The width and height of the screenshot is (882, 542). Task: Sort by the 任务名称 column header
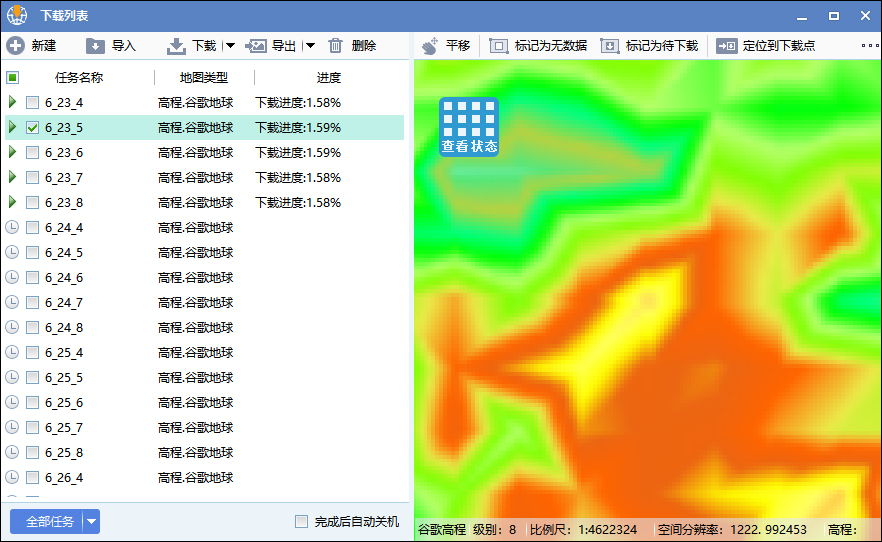tap(79, 78)
